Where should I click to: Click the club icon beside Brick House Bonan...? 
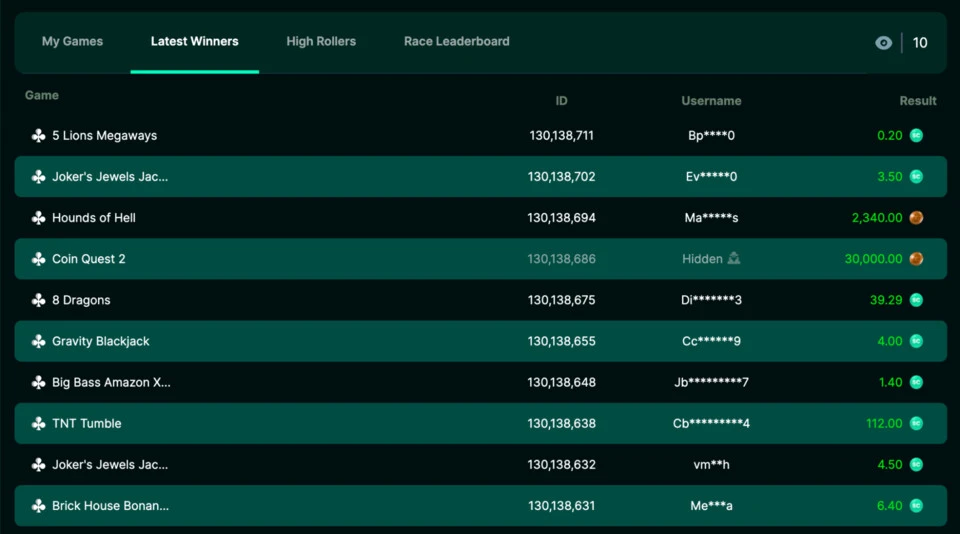(39, 506)
